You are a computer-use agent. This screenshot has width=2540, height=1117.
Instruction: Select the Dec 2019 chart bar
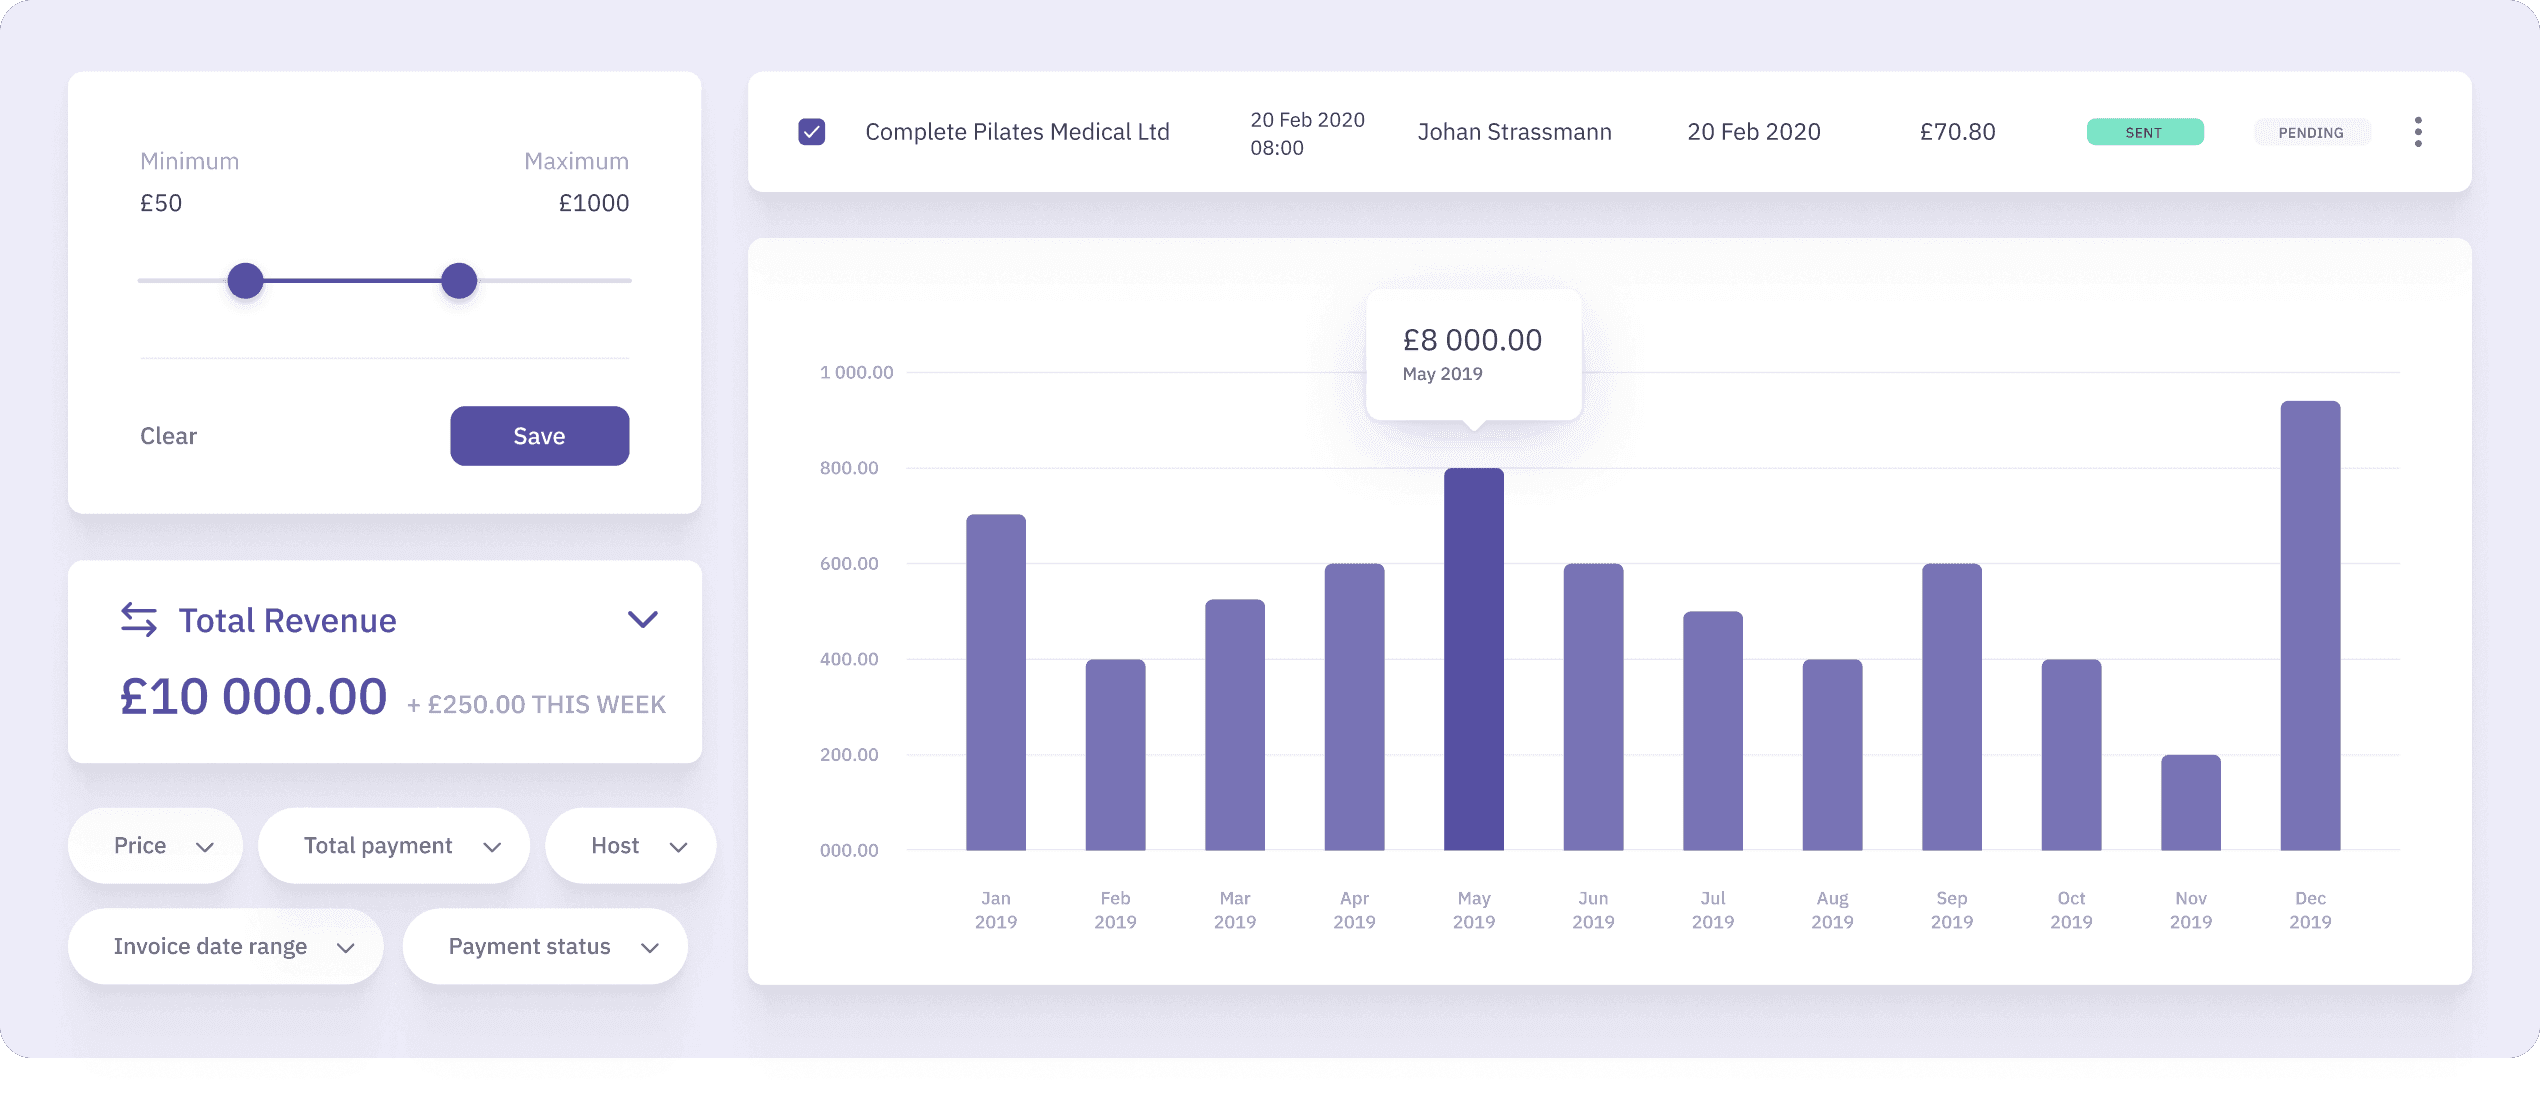pyautogui.click(x=2309, y=626)
